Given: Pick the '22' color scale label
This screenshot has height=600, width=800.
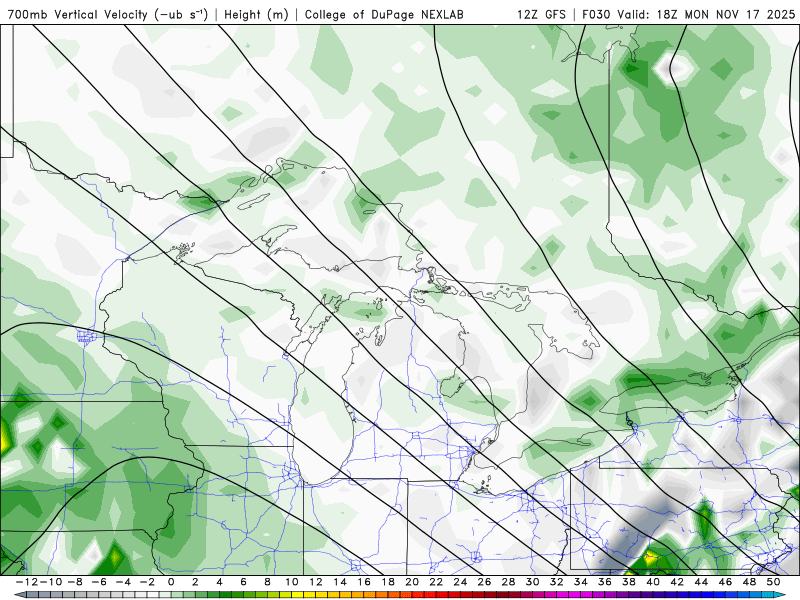Looking at the screenshot, I should coord(436,582).
